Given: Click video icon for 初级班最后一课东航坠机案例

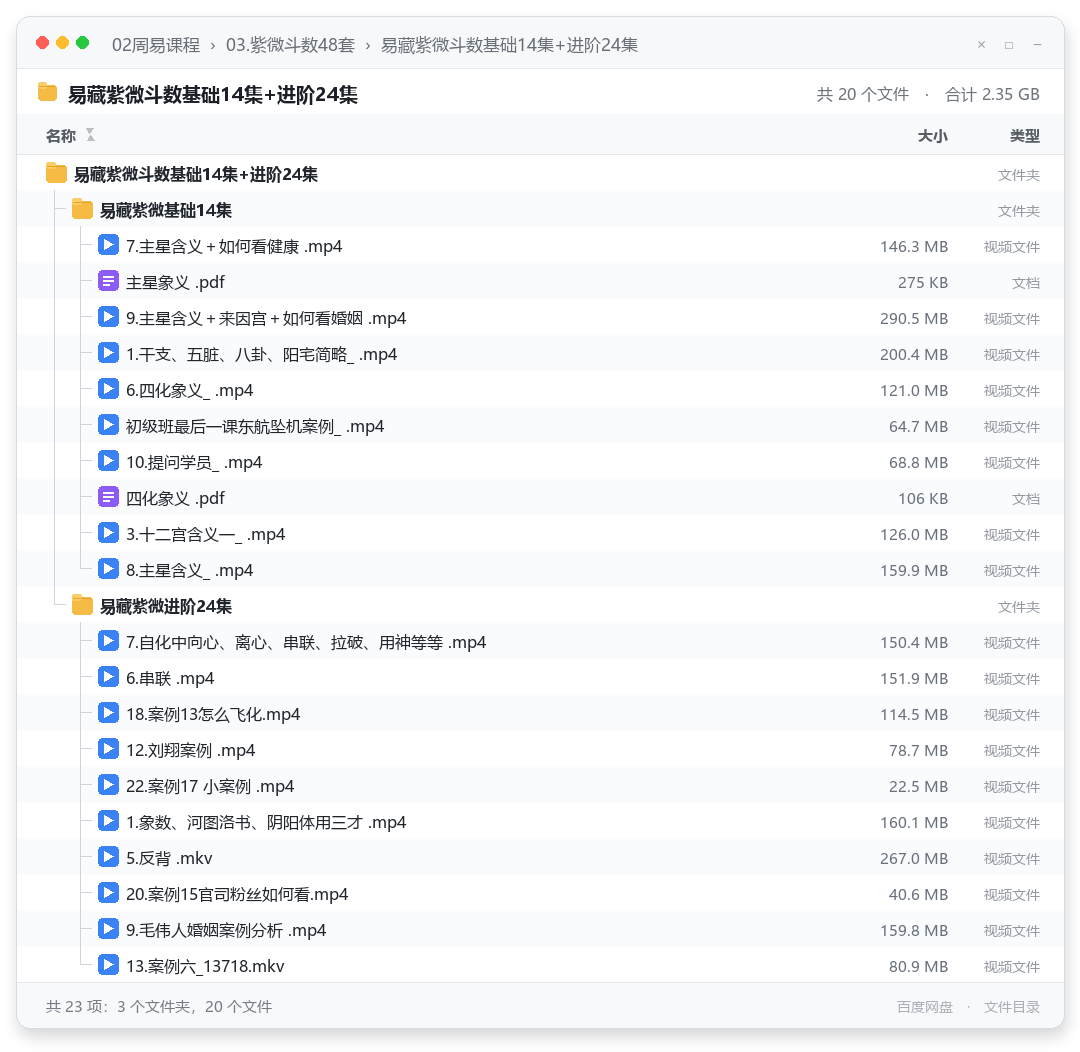Looking at the screenshot, I should pos(108,425).
